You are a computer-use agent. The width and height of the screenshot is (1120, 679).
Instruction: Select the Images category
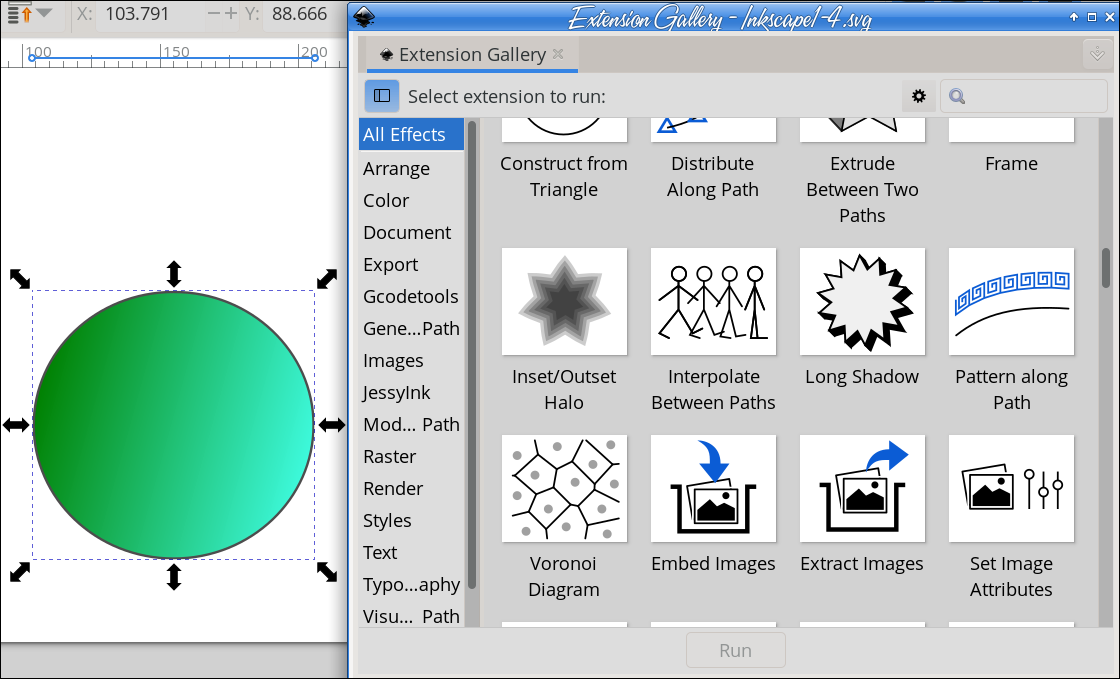411,361
